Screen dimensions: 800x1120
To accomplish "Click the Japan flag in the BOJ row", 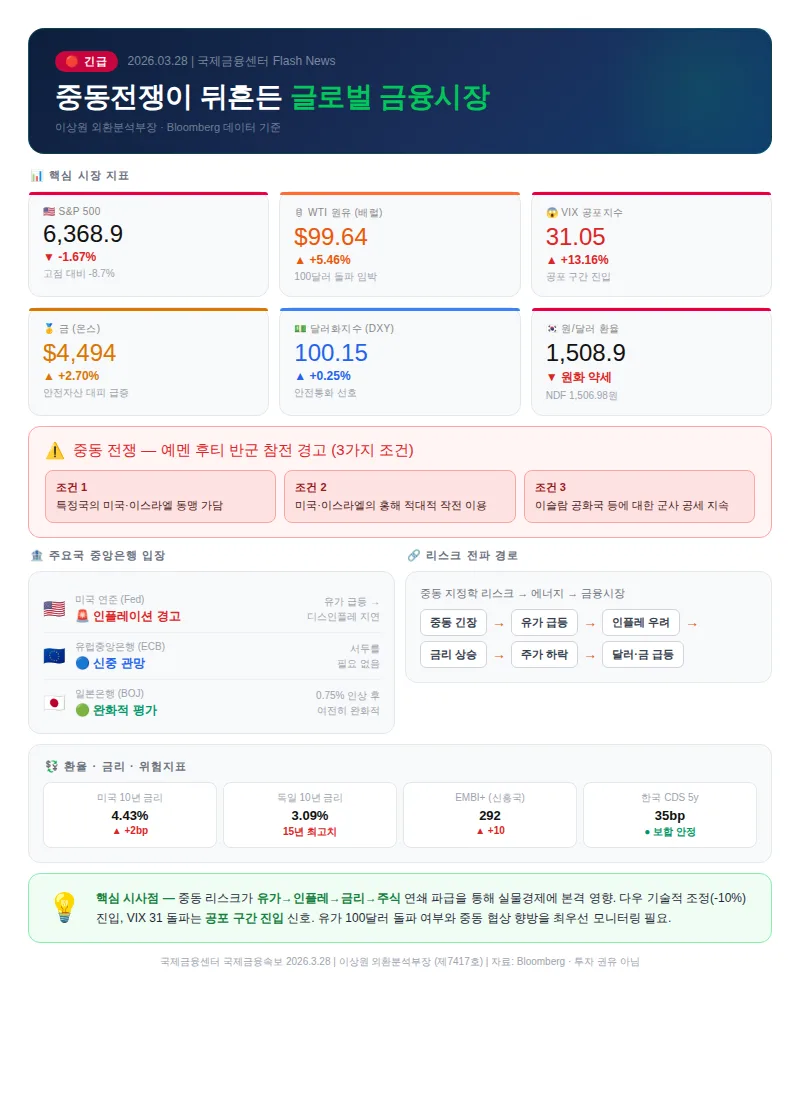I will click(54, 703).
